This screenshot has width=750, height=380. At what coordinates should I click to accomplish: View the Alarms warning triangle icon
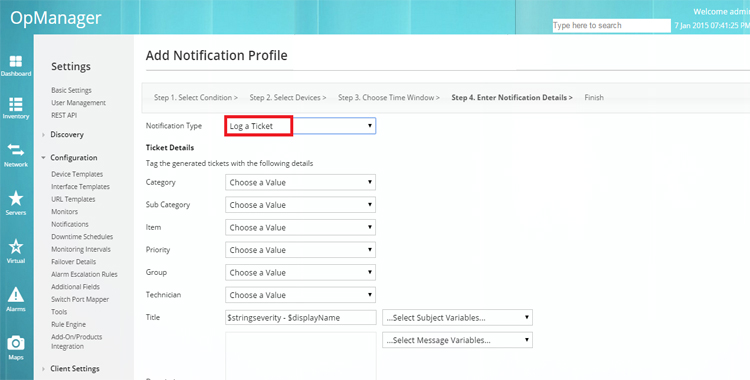(16, 295)
